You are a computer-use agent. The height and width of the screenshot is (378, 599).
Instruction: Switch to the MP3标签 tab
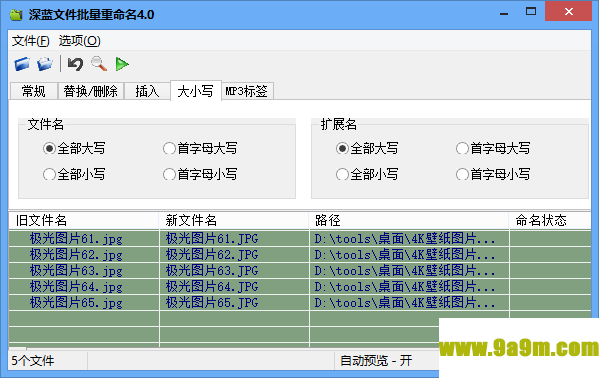click(x=247, y=91)
